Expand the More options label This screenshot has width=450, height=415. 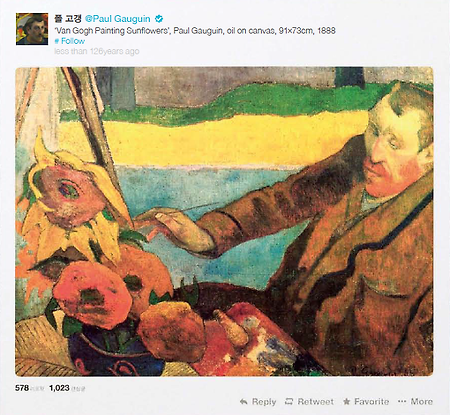coord(422,402)
